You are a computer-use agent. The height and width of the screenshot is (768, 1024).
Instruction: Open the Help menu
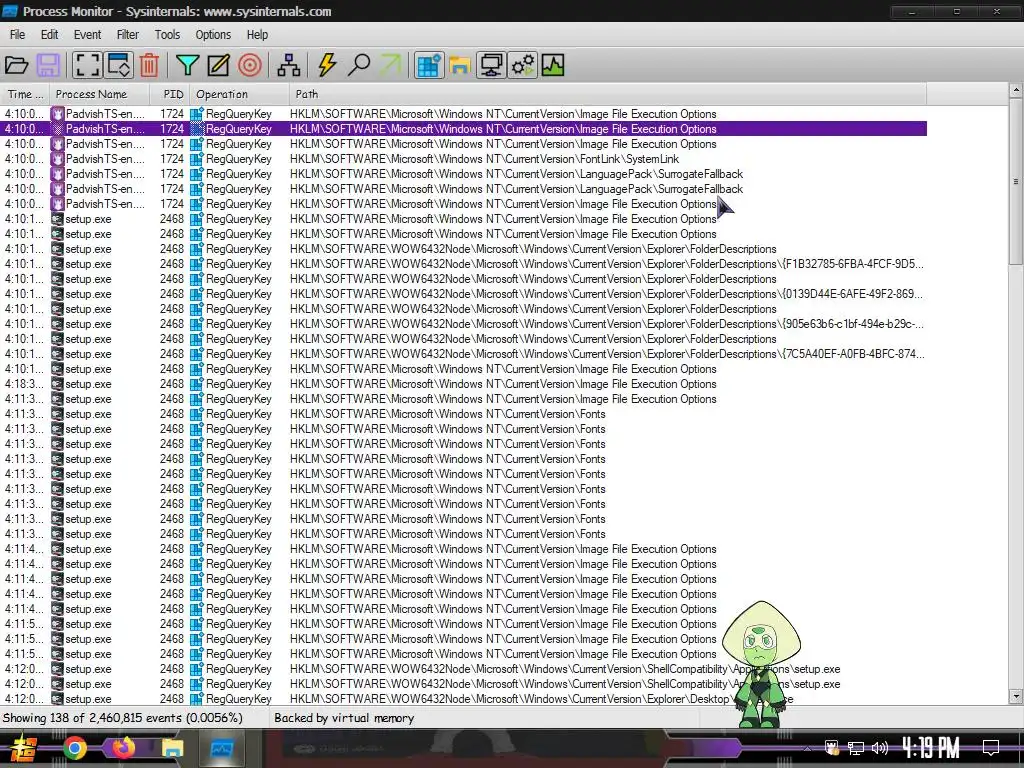point(257,35)
